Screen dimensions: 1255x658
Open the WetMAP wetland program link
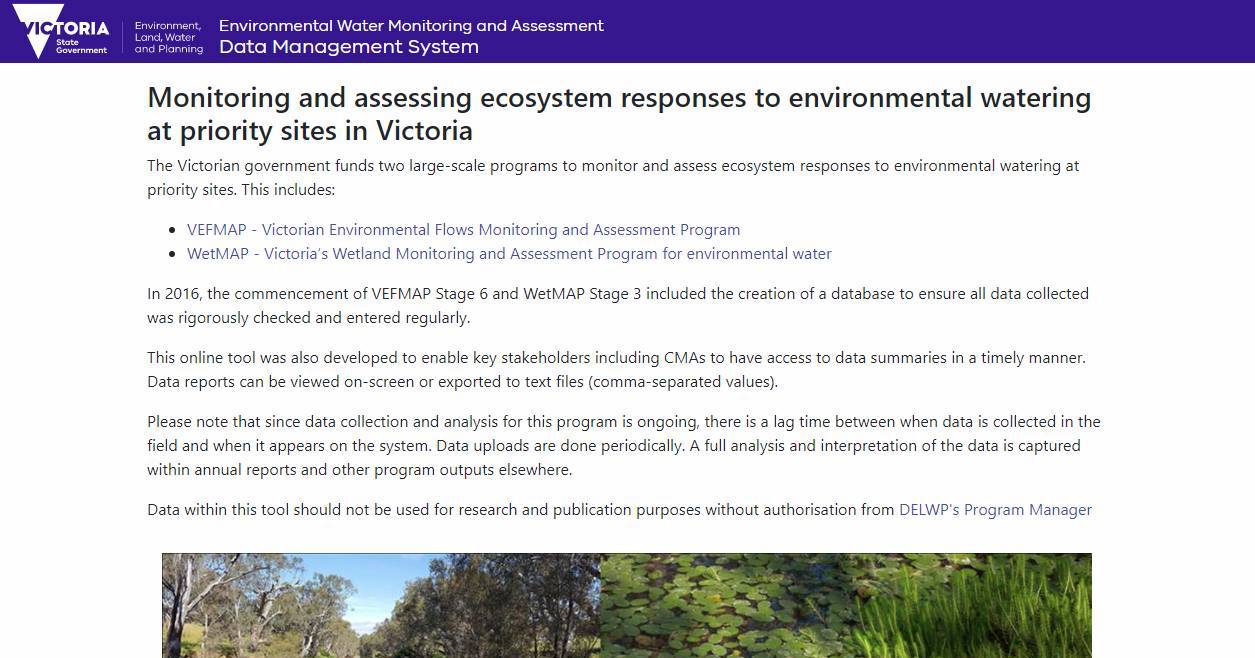[x=509, y=254]
